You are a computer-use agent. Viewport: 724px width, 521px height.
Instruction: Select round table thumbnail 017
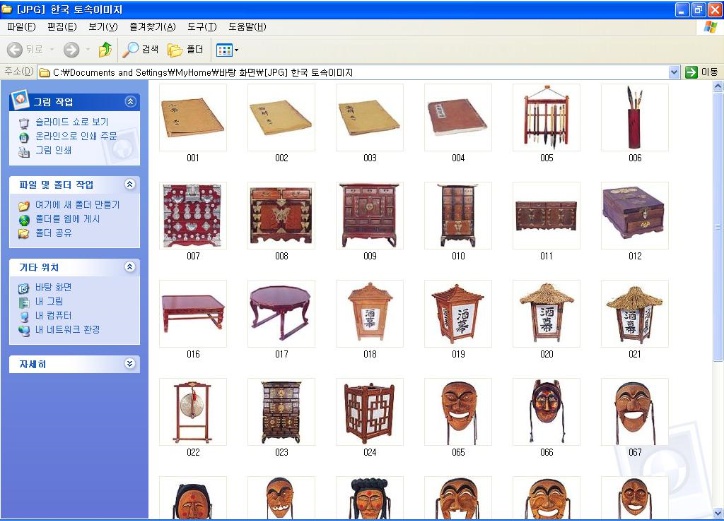(x=281, y=314)
